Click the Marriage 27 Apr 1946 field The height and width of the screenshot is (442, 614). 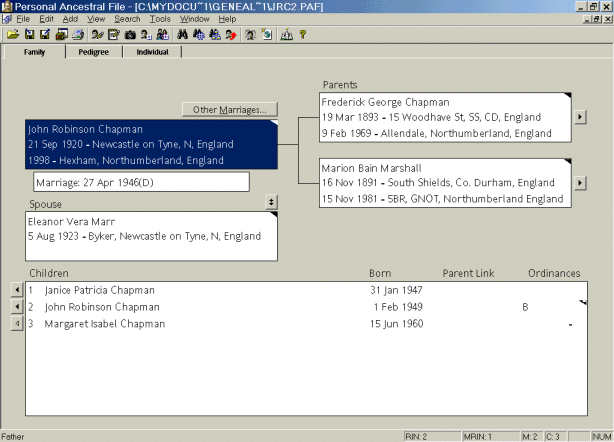[140, 182]
